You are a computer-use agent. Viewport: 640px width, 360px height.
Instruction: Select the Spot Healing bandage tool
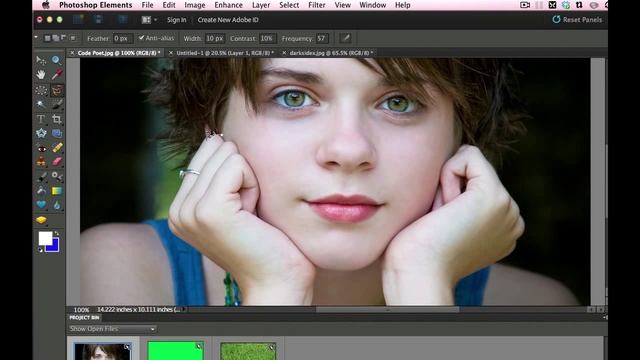(57, 148)
